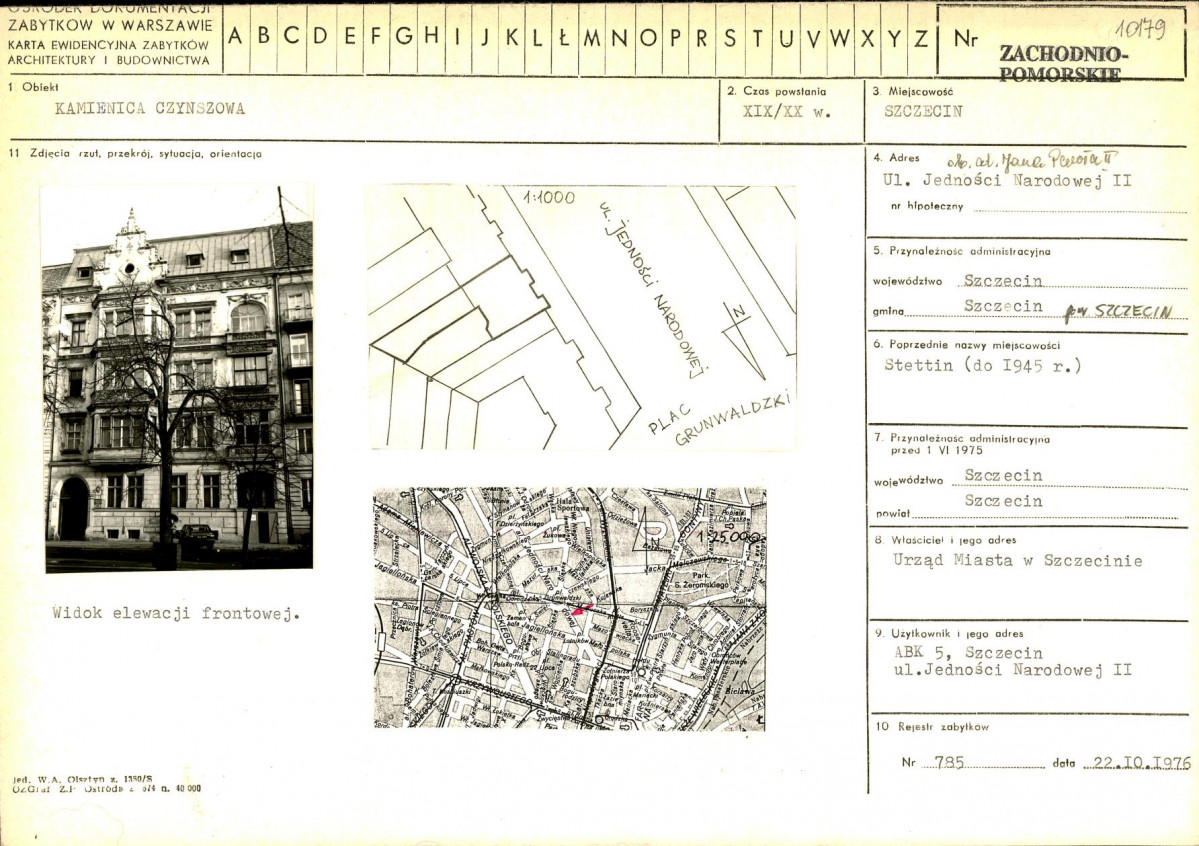Select letter "K" in the alphabet index
The height and width of the screenshot is (846, 1199).
[x=512, y=37]
